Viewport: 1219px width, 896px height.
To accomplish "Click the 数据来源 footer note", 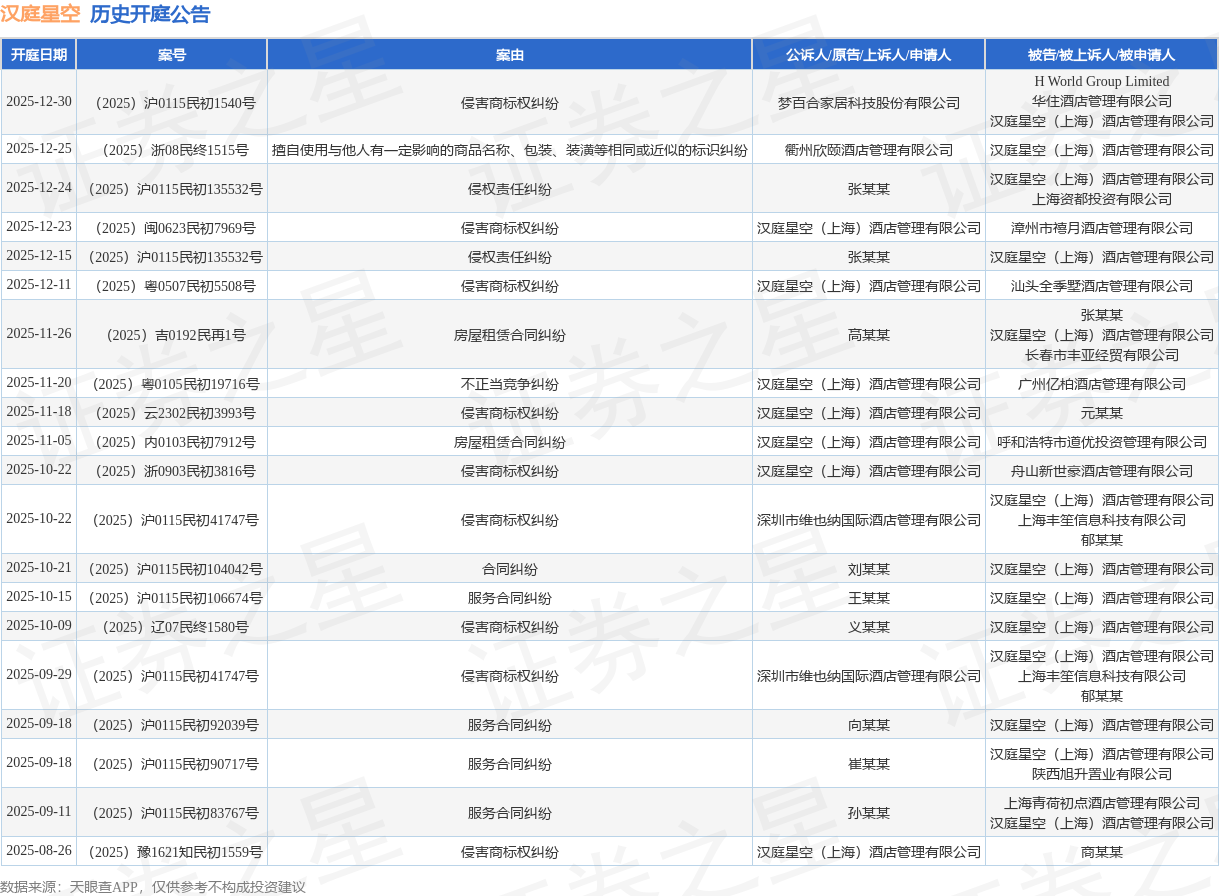I will coord(153,887).
